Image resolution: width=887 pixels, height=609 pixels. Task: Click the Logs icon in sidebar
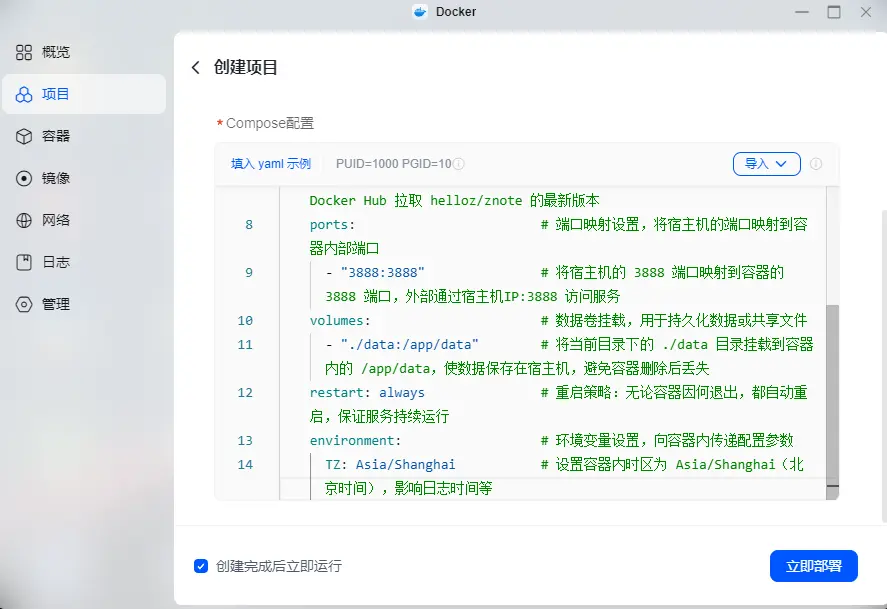pos(24,262)
